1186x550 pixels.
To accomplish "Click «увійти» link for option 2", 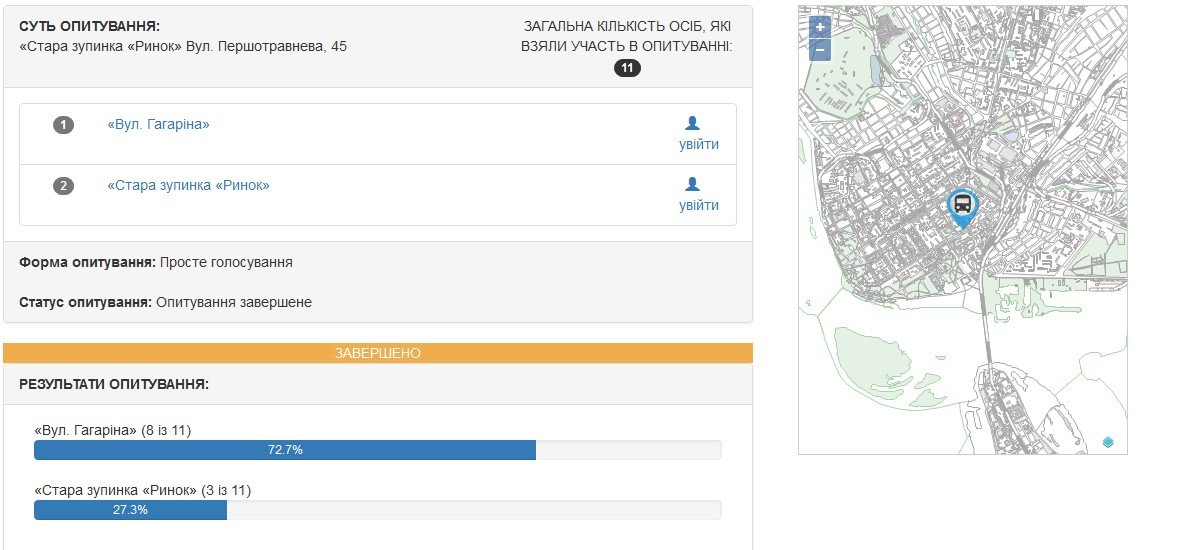I will click(698, 205).
